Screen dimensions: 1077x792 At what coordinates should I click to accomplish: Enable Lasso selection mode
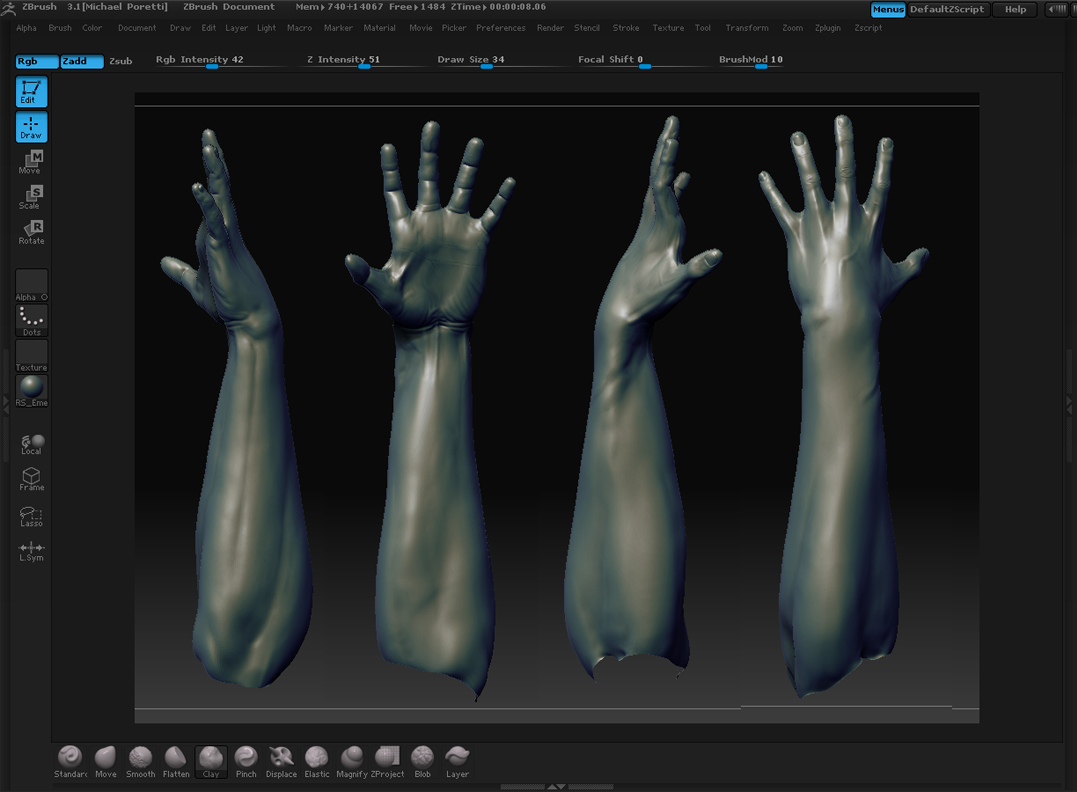(x=32, y=515)
